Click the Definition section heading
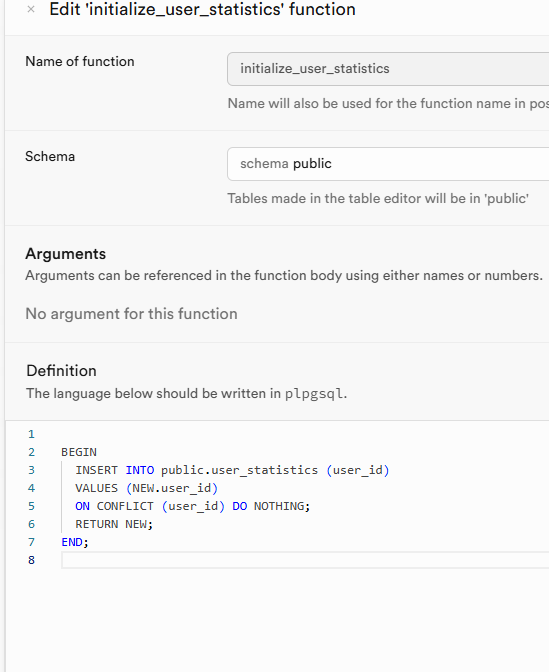 pos(61,371)
